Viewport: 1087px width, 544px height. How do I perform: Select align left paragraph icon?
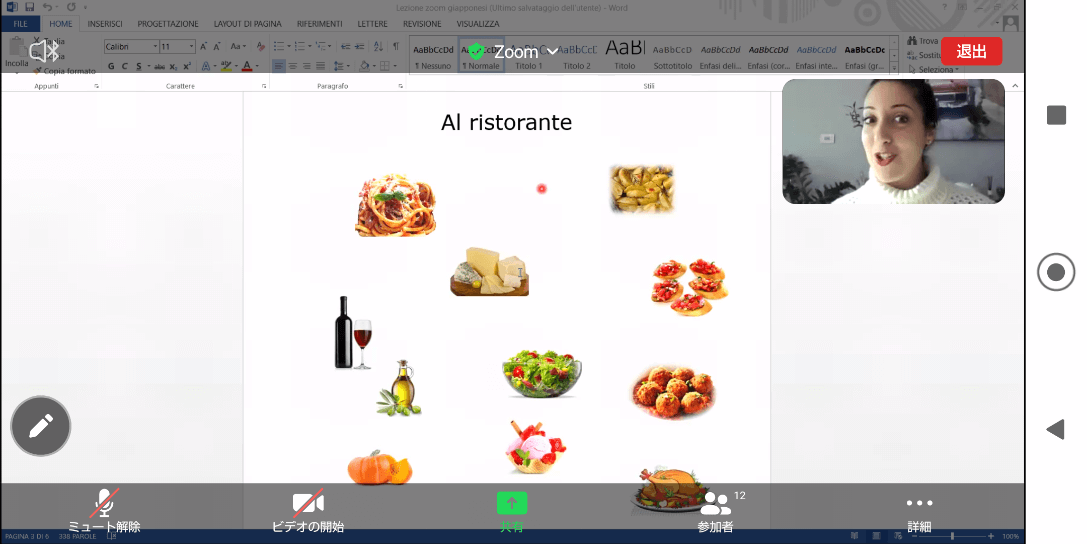click(278, 67)
